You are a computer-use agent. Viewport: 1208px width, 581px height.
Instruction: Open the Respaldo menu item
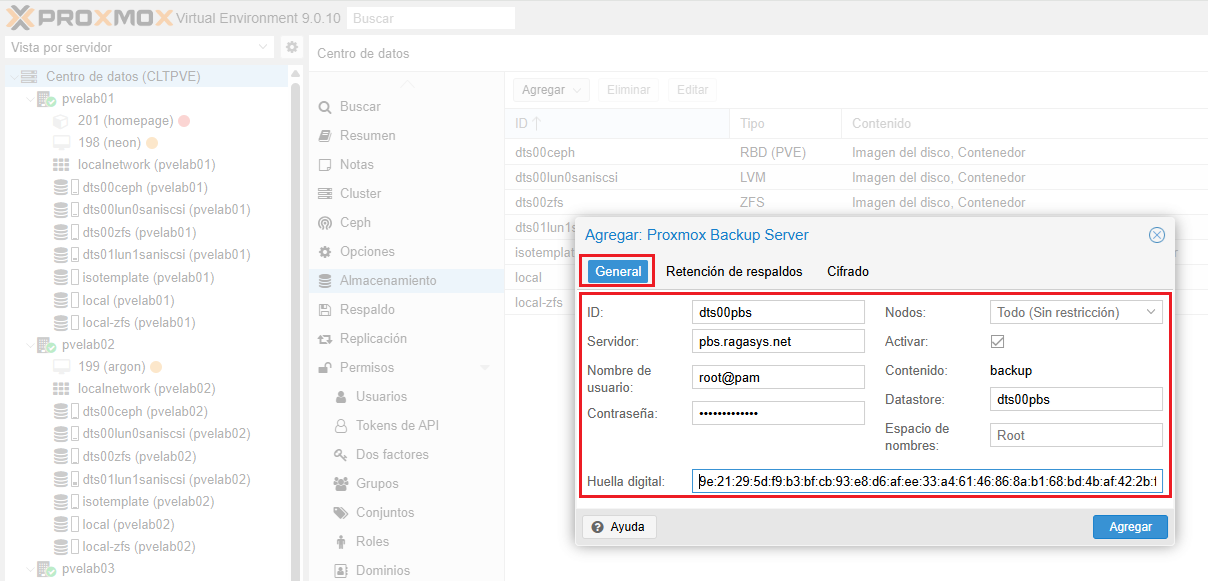[x=404, y=310]
